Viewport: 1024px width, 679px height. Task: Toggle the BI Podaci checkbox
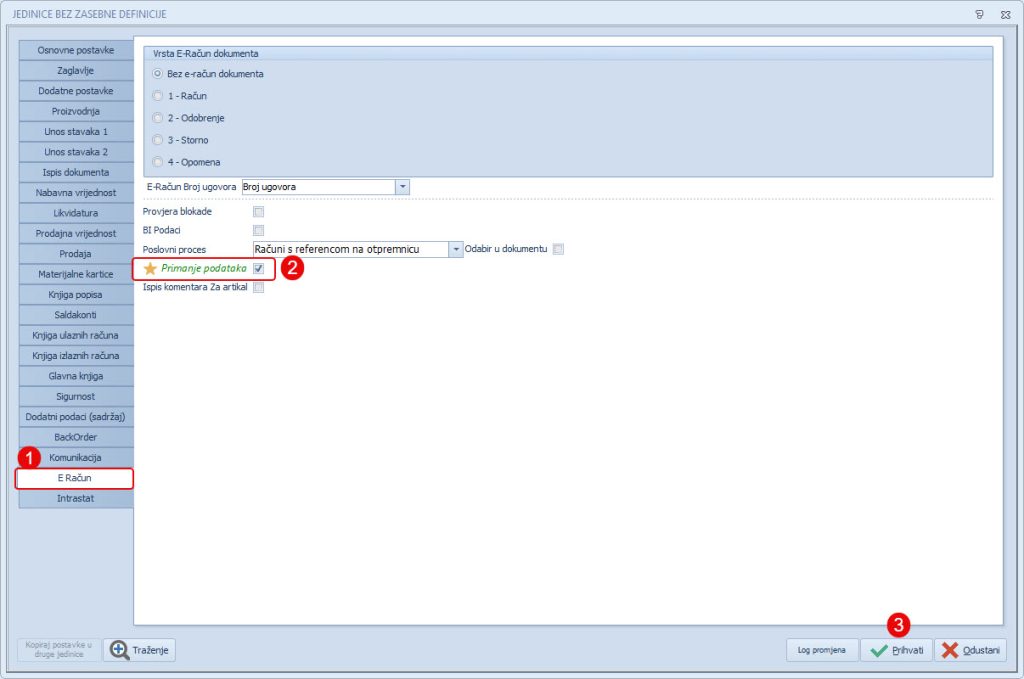[258, 231]
